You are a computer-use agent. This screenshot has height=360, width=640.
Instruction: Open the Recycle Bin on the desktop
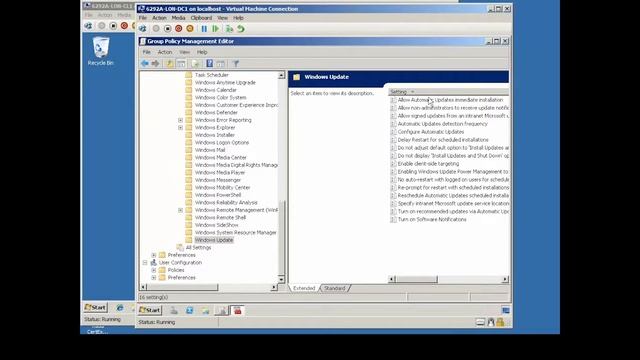tap(100, 51)
